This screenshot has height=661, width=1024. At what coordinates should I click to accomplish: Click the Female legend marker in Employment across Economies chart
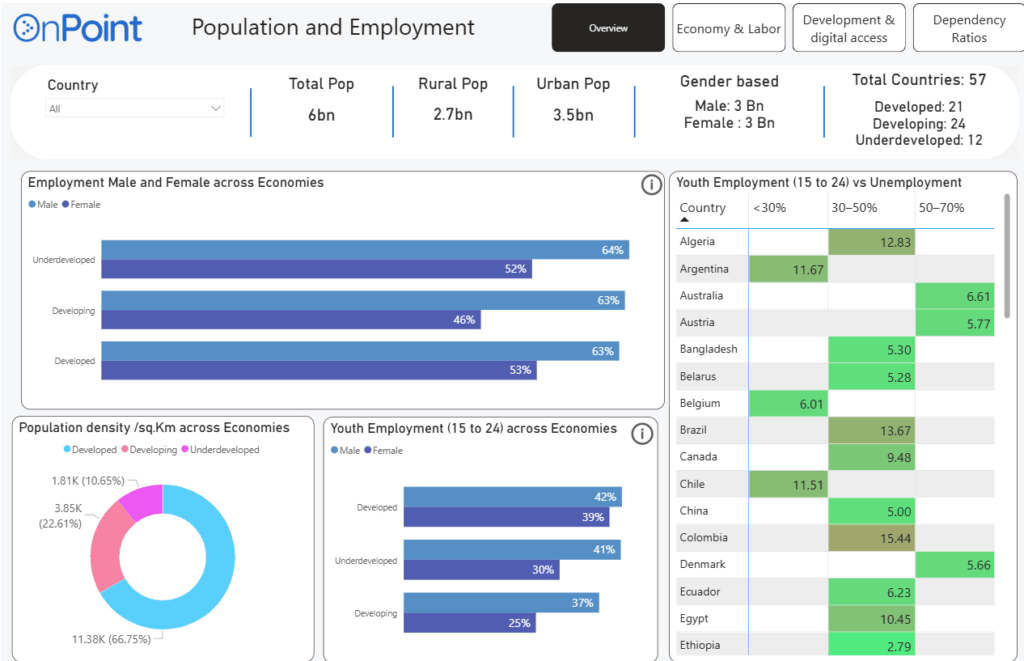pyautogui.click(x=66, y=205)
